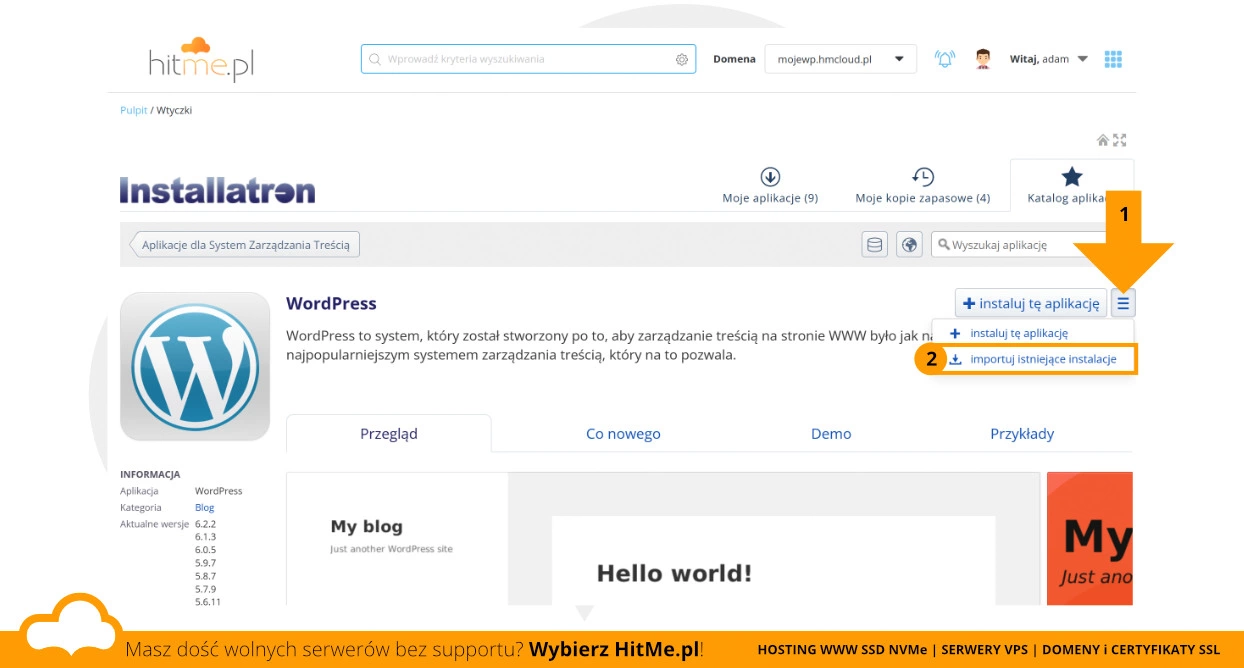Switch to the Demo tab
The image size is (1244, 668).
coord(831,434)
